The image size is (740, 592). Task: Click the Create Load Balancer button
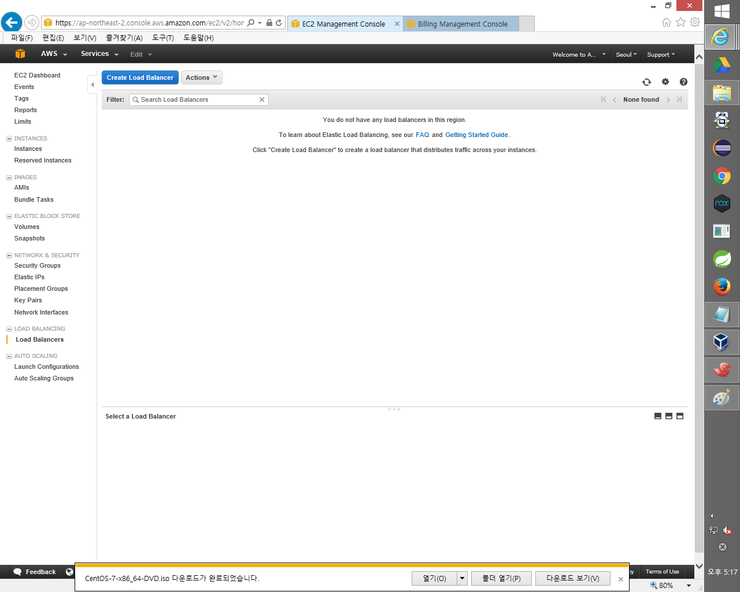[x=140, y=77]
